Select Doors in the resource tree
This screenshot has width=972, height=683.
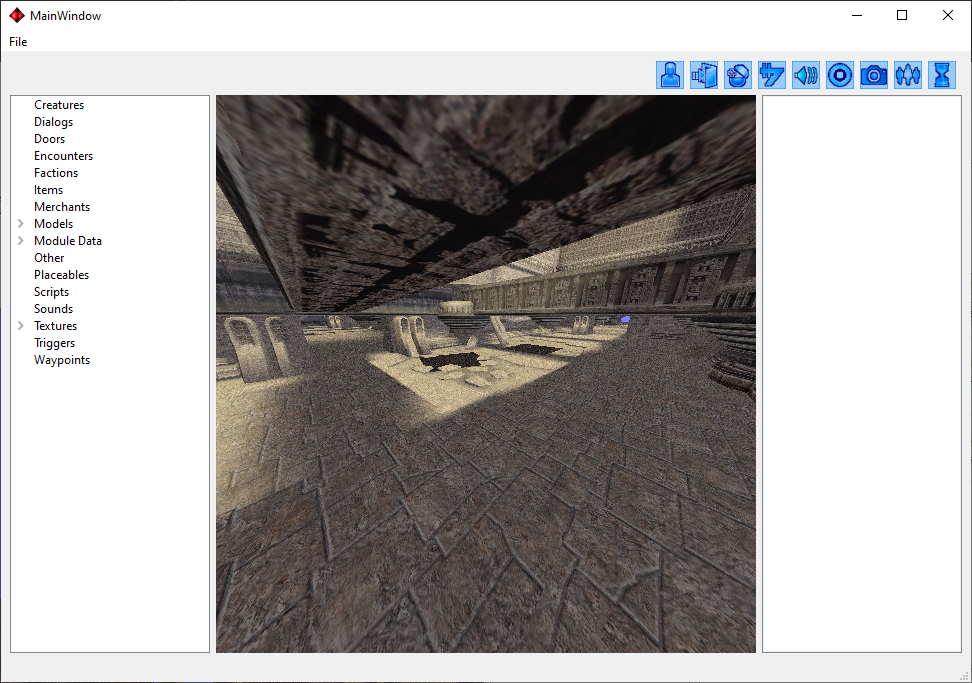click(50, 139)
